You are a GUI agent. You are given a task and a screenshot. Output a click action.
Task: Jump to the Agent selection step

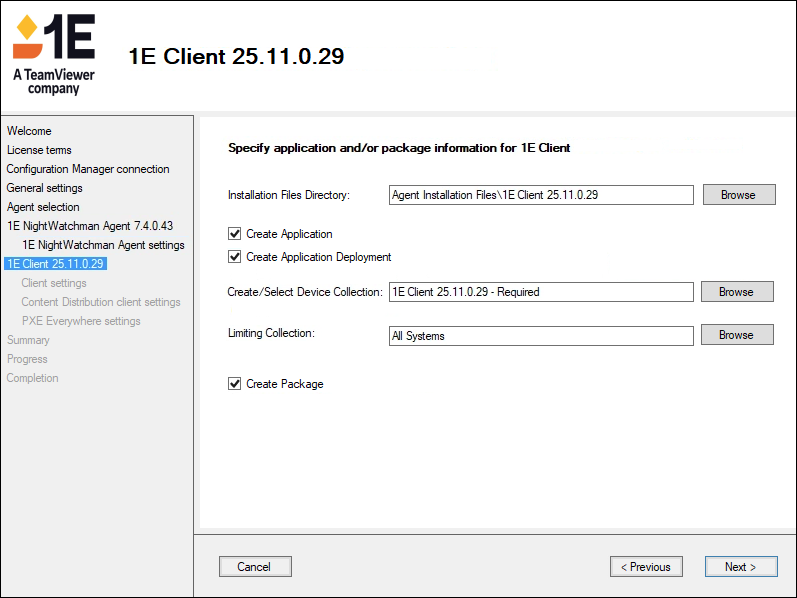click(43, 207)
